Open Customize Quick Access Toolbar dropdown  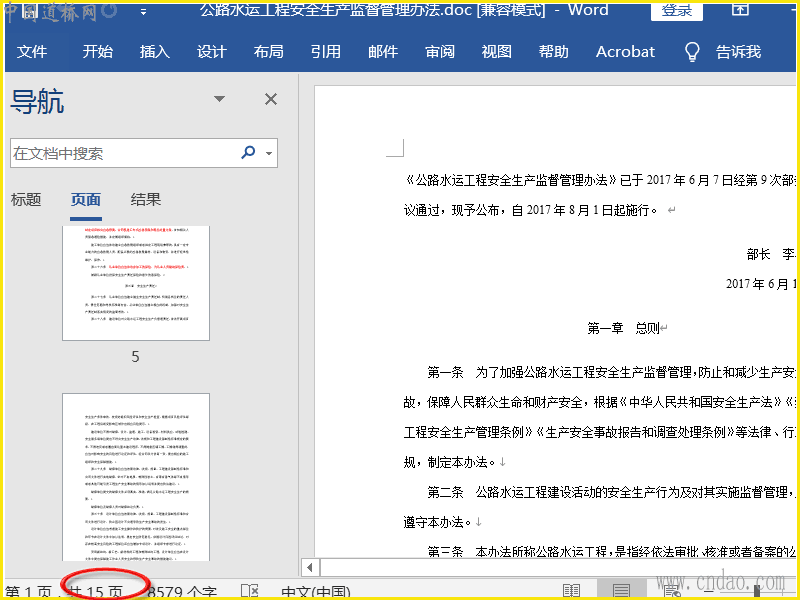(143, 12)
